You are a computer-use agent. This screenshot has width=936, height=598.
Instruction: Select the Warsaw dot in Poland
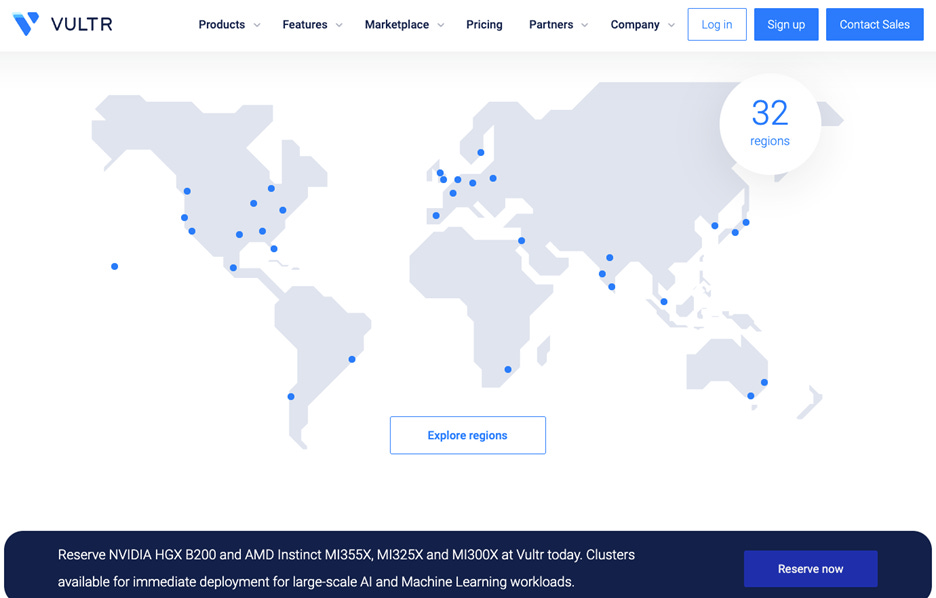click(492, 178)
